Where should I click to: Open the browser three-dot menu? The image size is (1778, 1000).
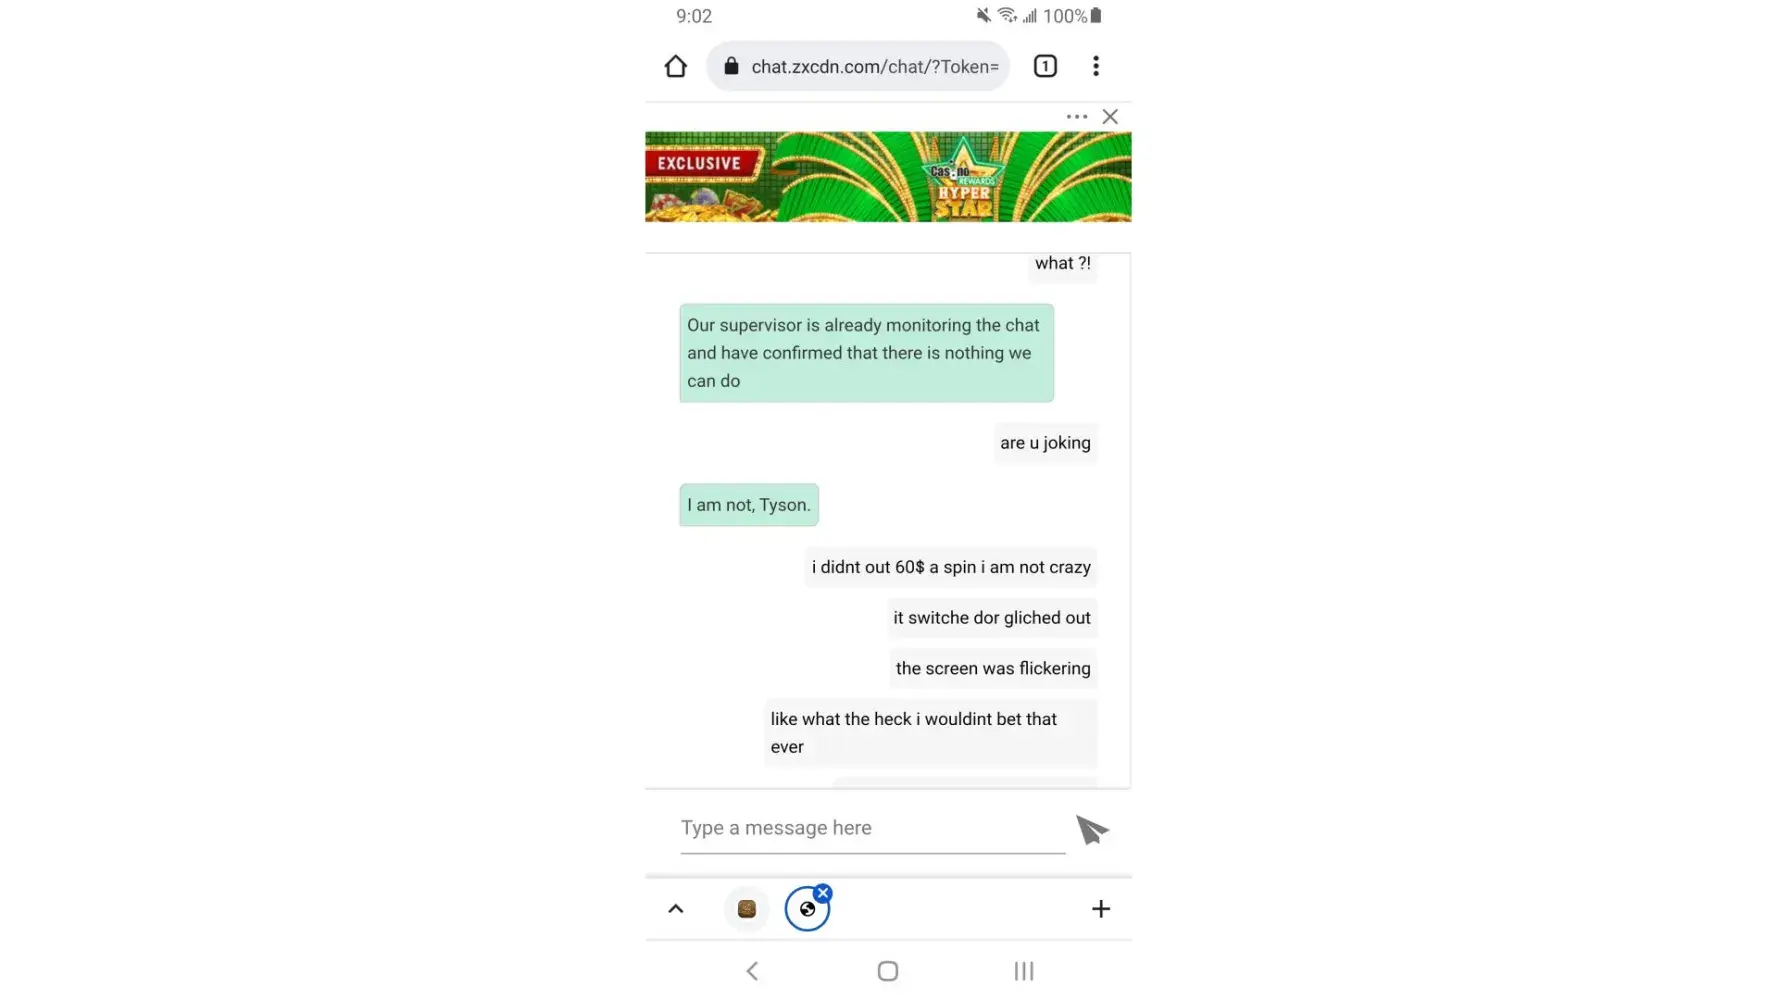[x=1096, y=66]
